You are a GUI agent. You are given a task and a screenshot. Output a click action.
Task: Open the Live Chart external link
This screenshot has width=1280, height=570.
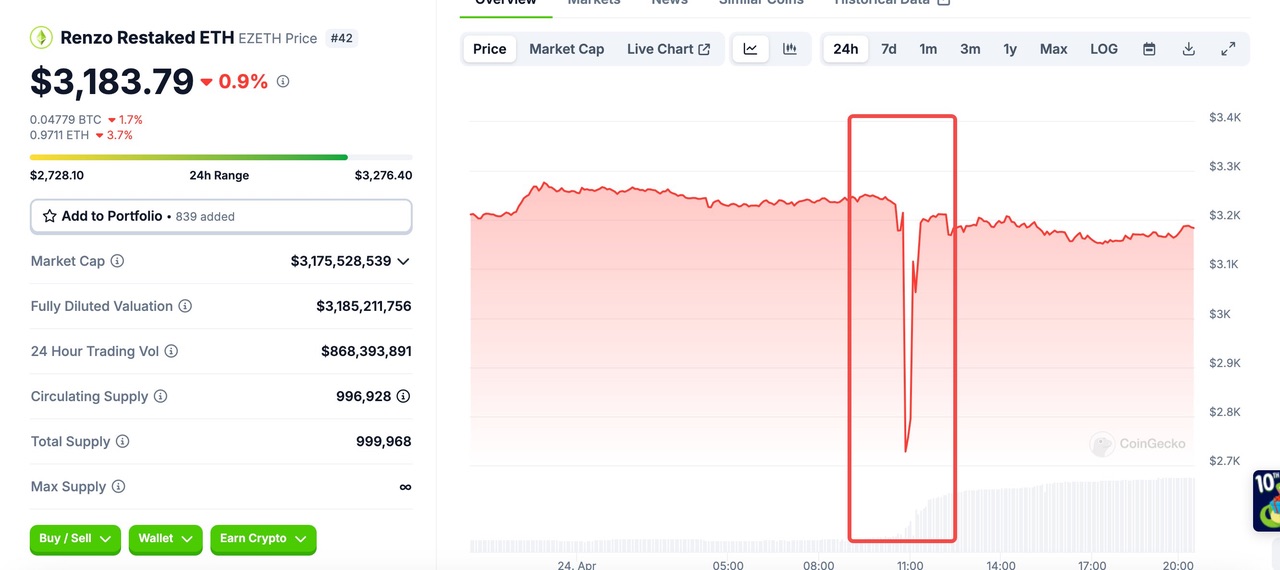pyautogui.click(x=668, y=49)
